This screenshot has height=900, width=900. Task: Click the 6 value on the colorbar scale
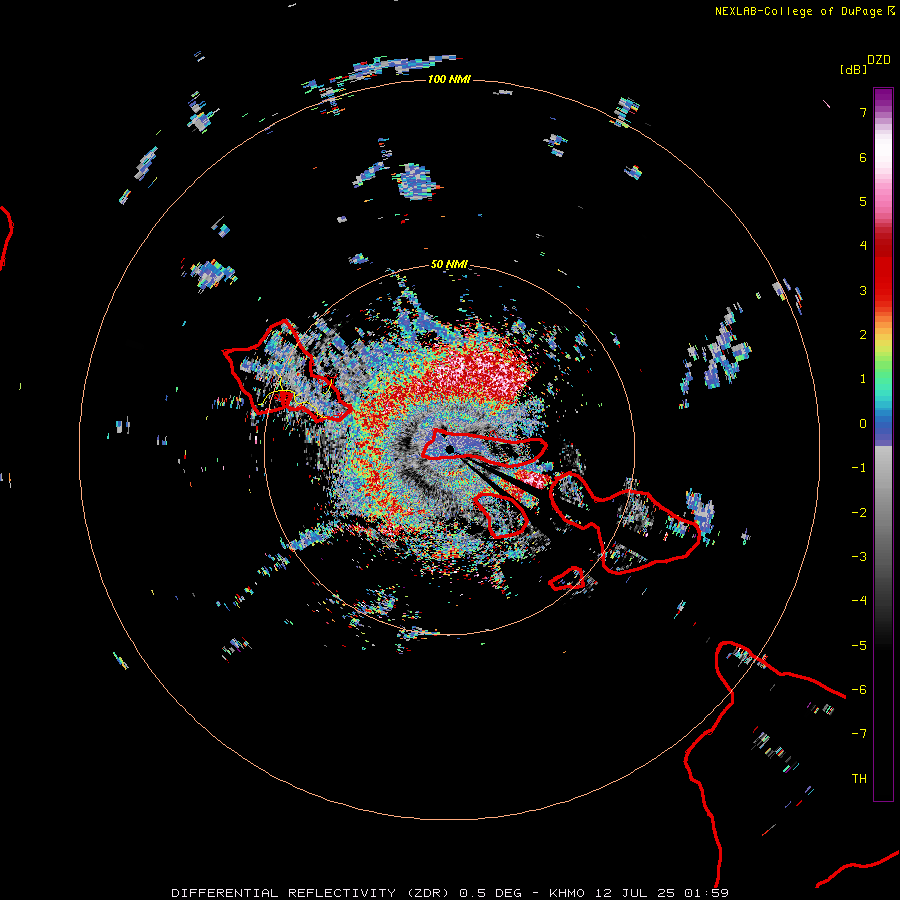click(x=863, y=157)
